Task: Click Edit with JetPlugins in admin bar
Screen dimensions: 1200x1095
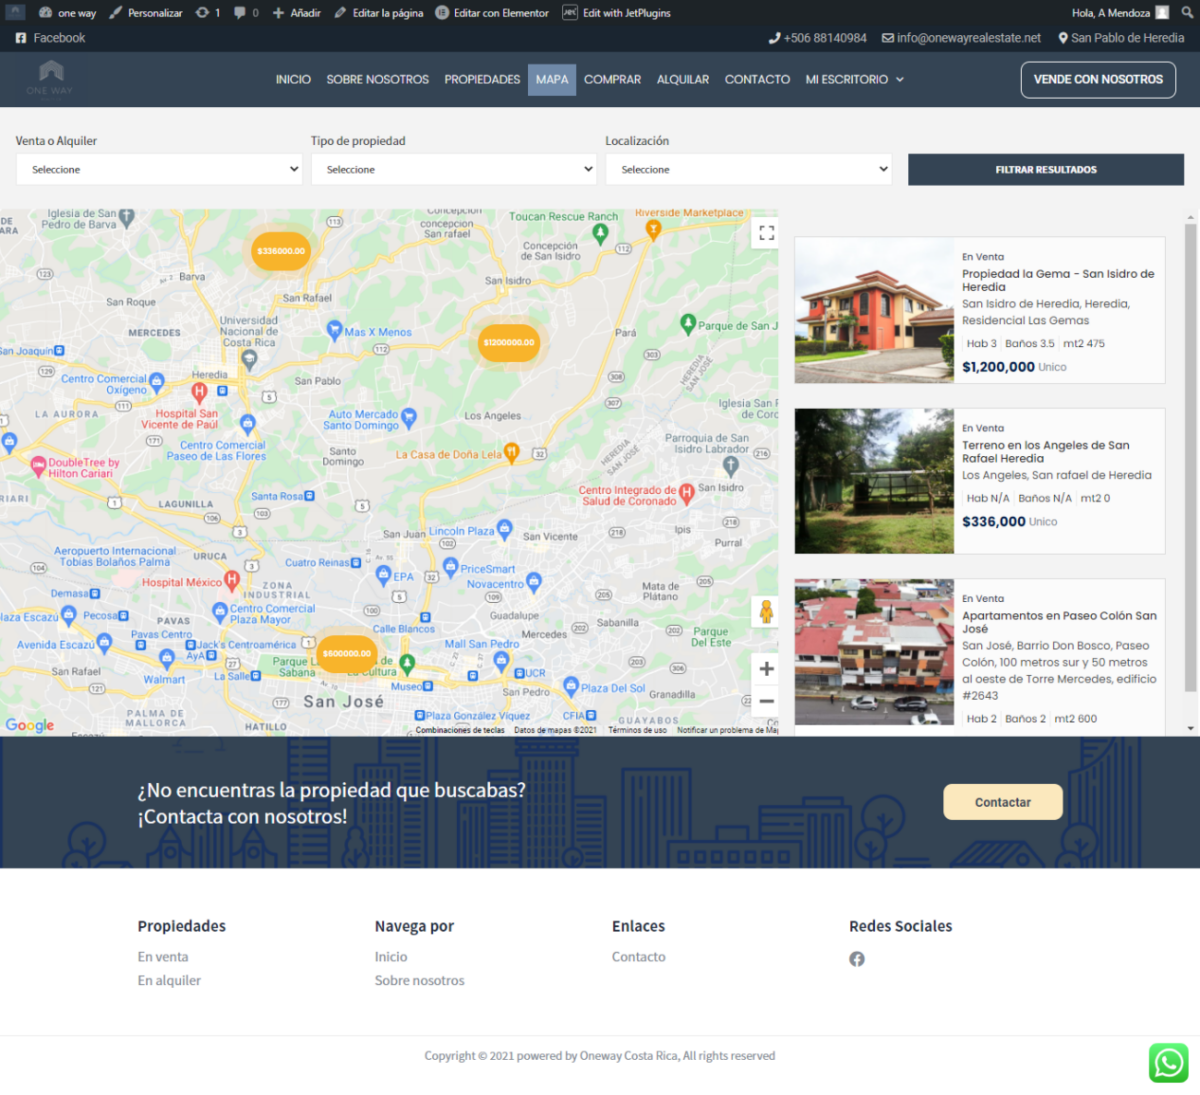Action: (x=616, y=13)
